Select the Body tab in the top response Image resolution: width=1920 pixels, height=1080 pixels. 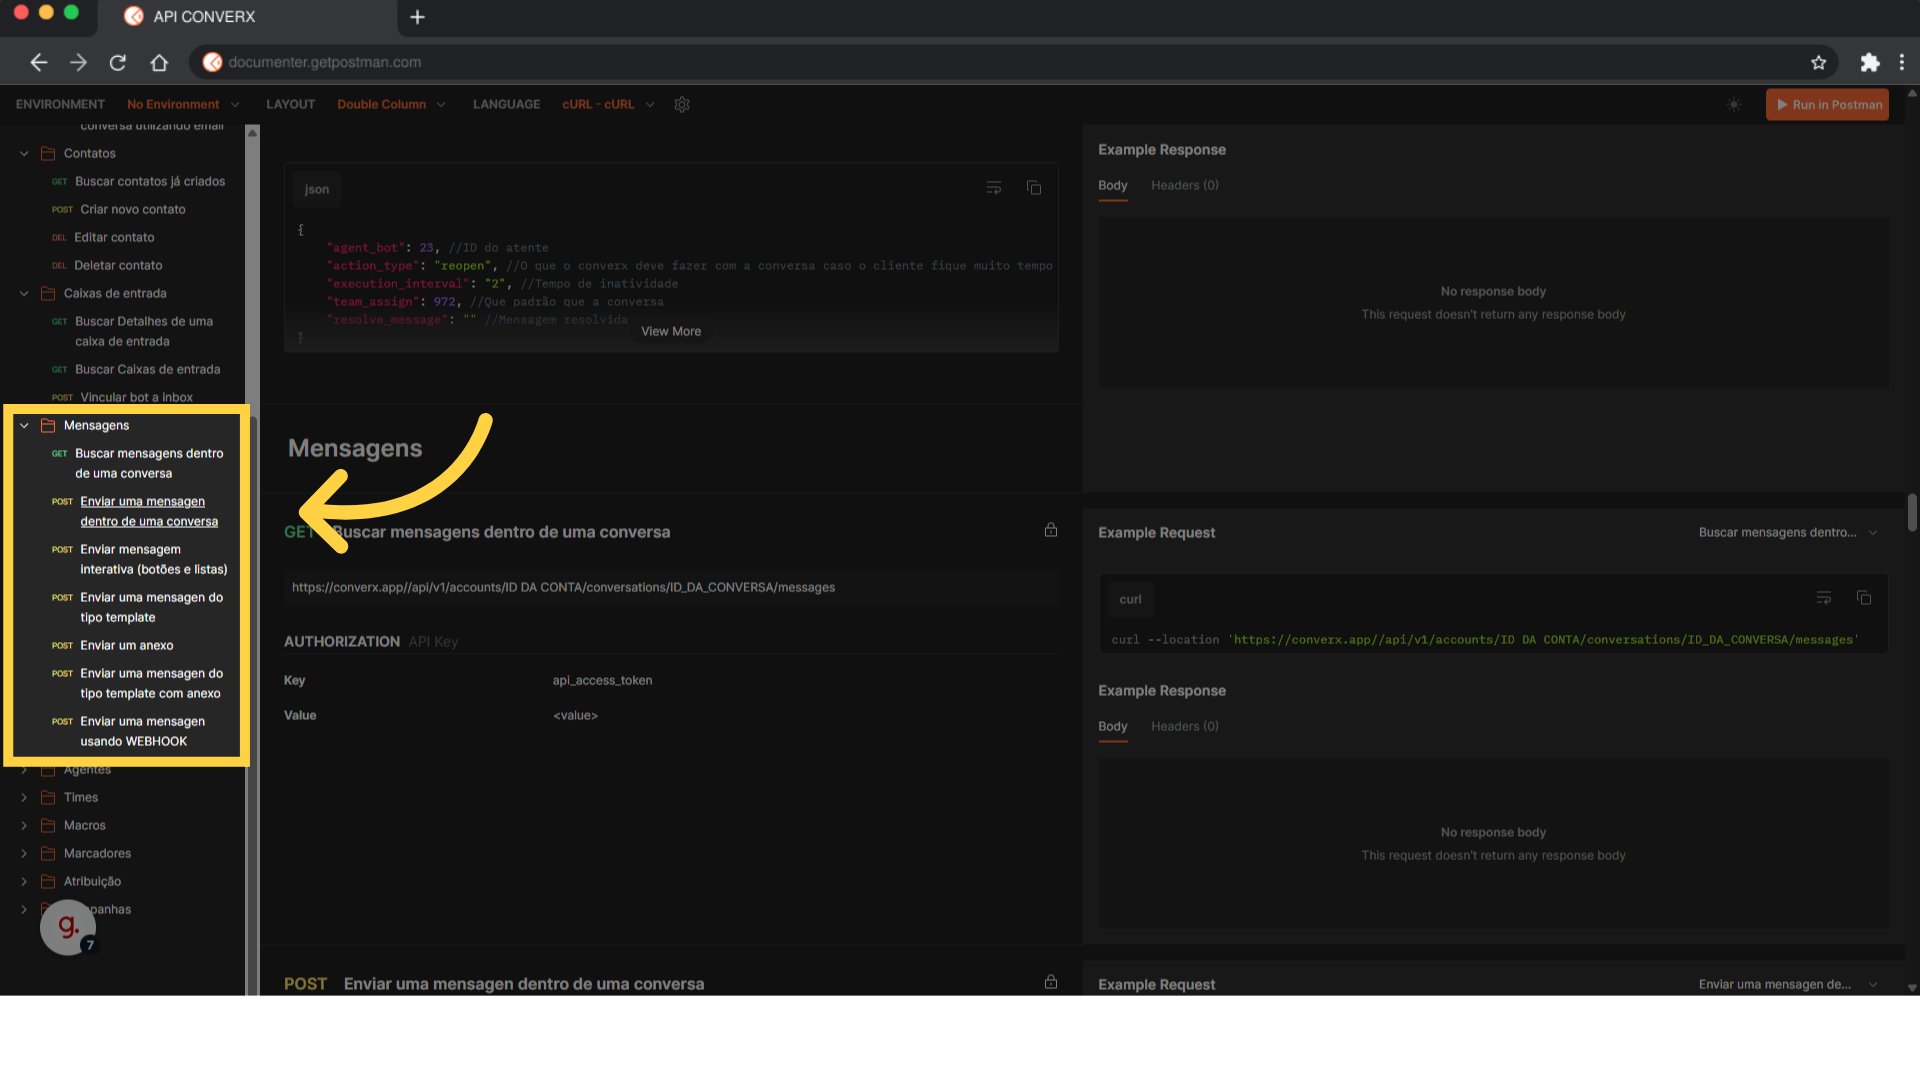pyautogui.click(x=1112, y=185)
